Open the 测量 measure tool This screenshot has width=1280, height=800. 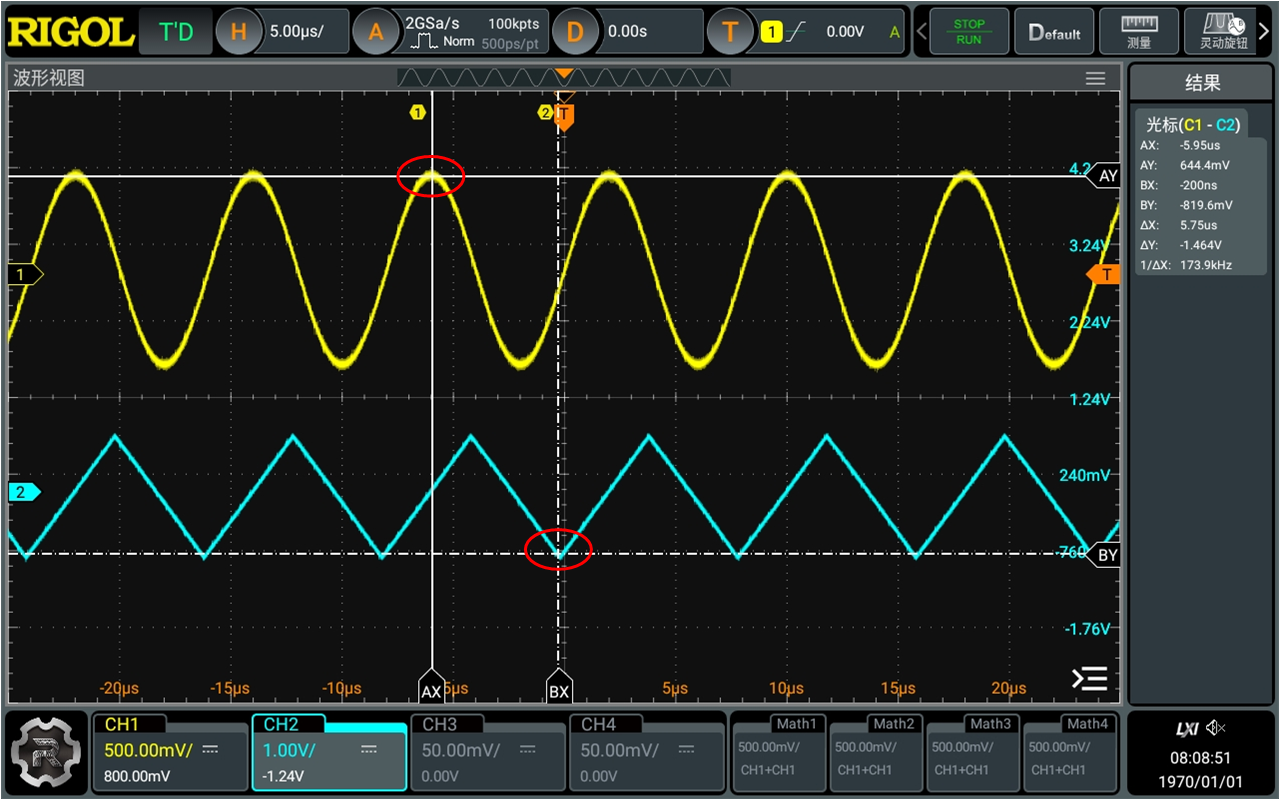coord(1139,32)
